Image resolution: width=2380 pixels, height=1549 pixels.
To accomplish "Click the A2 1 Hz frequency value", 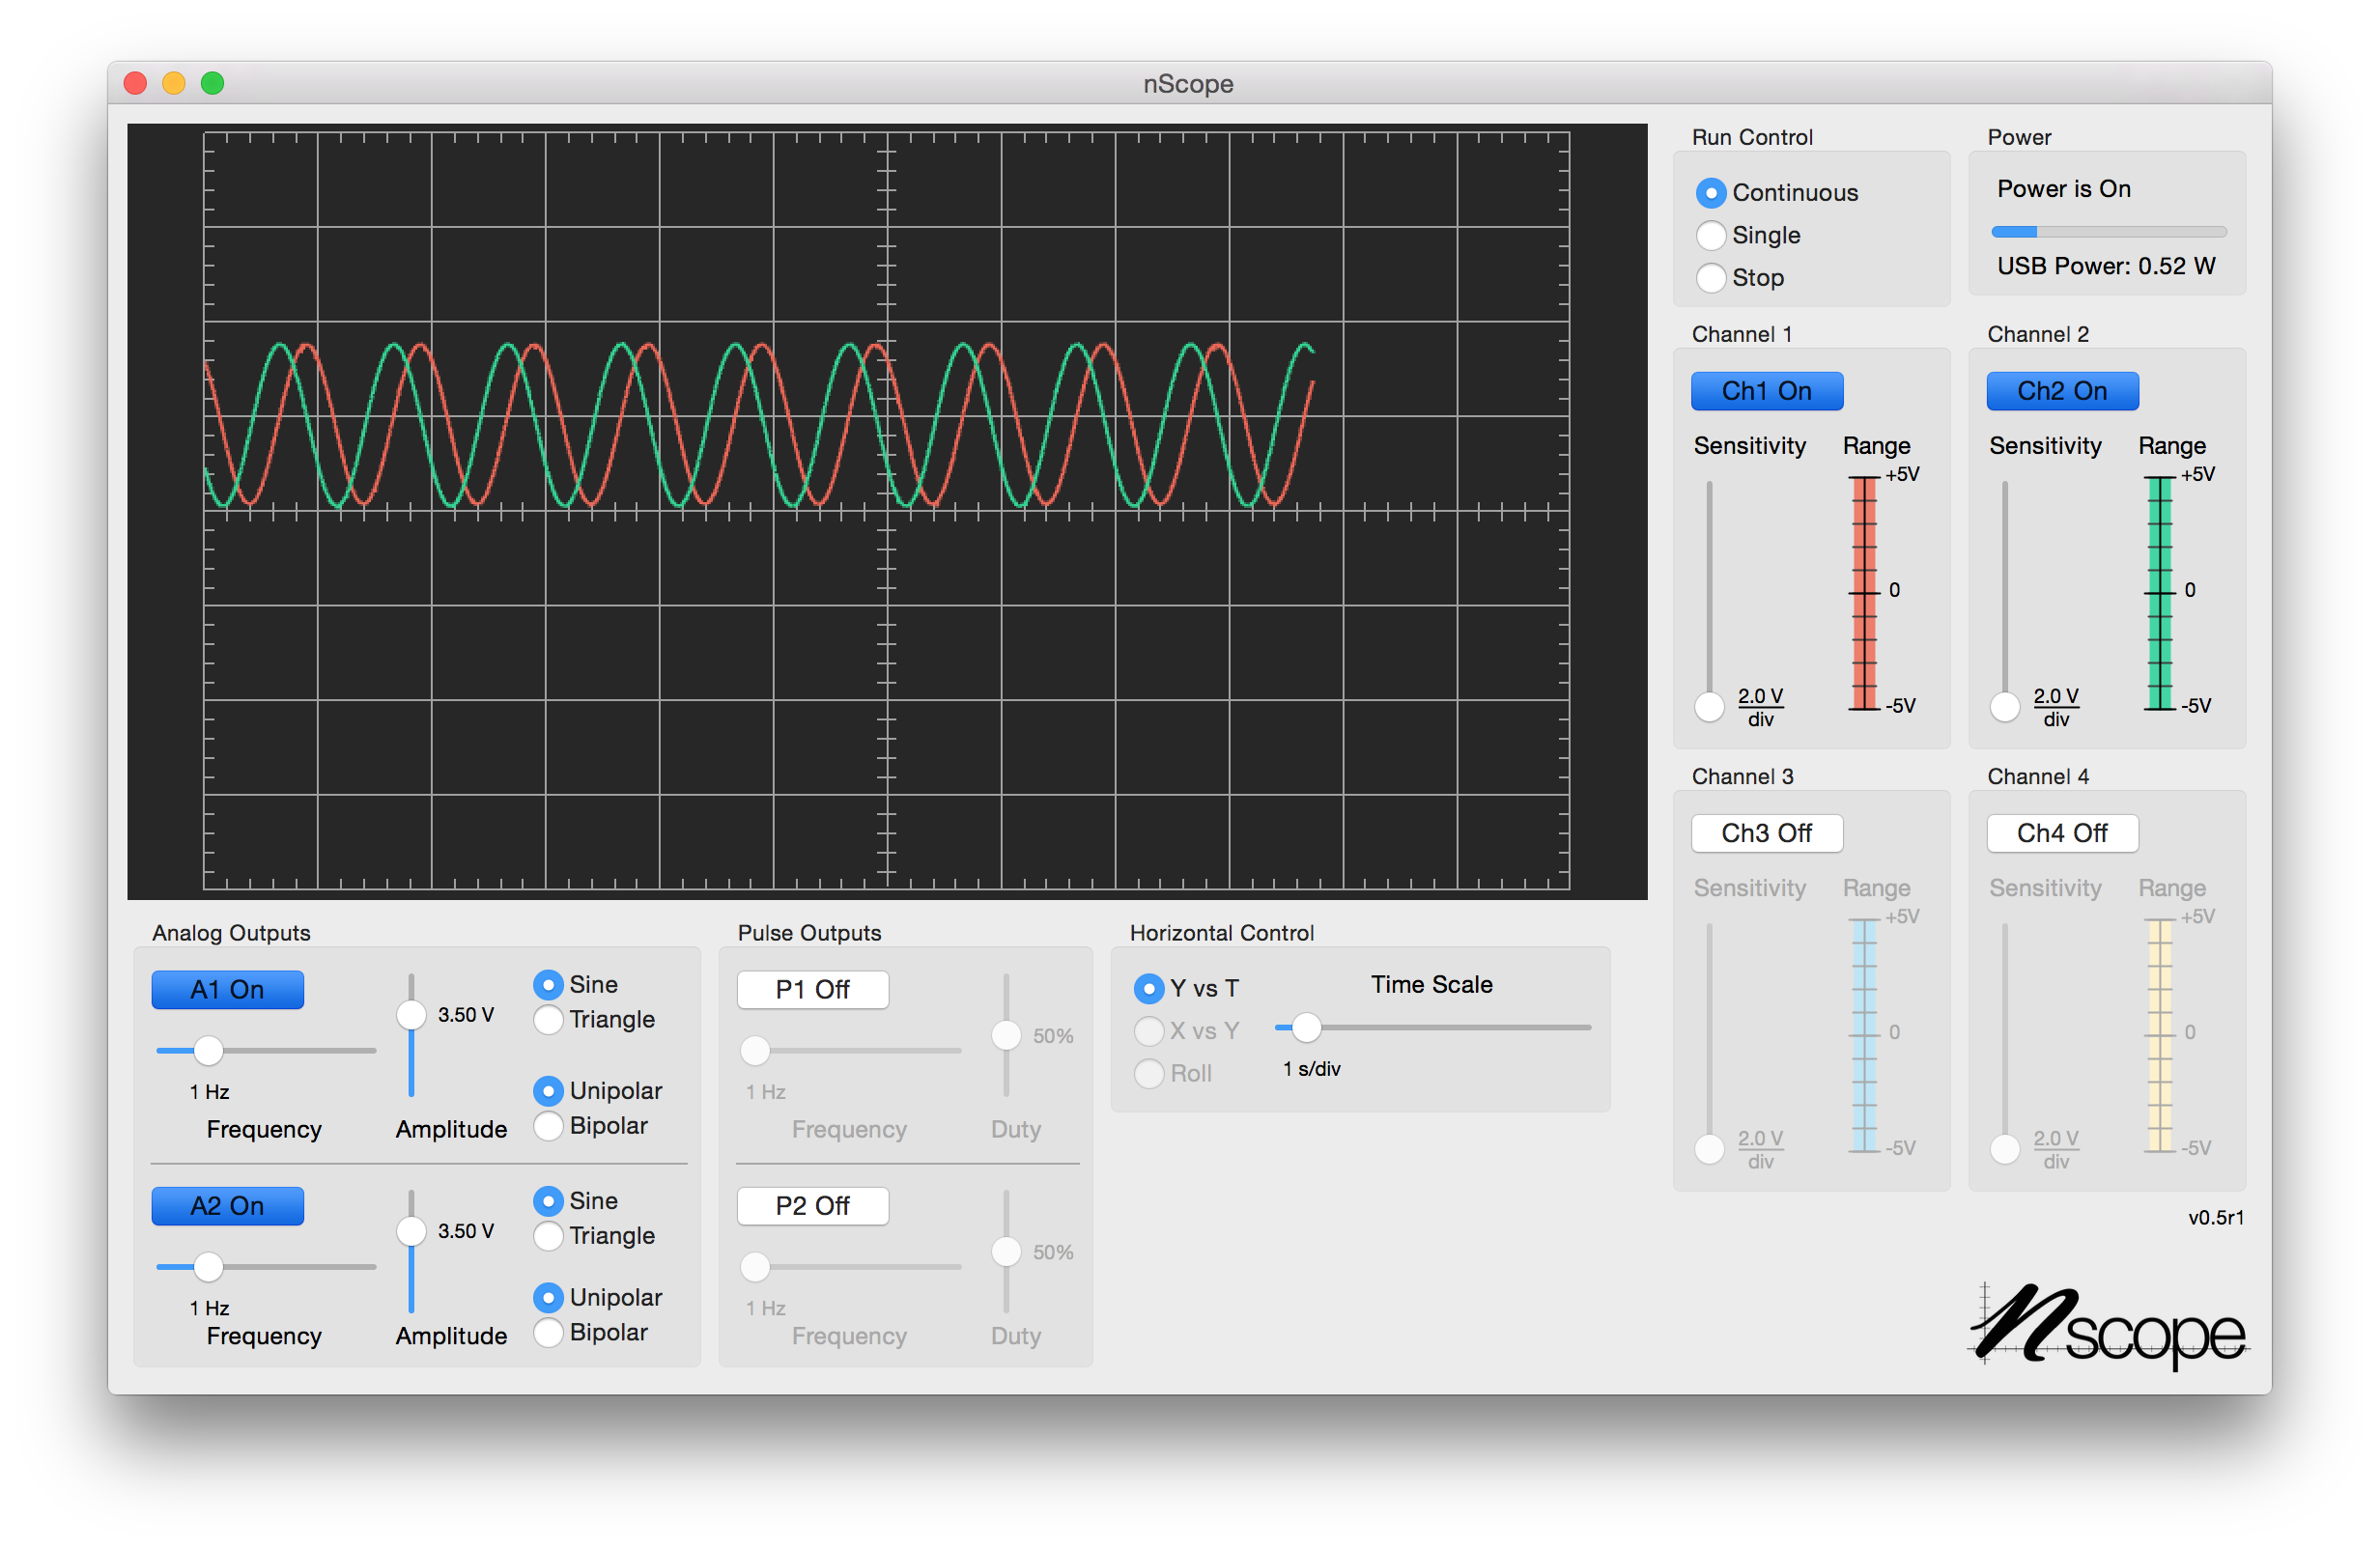I will tap(210, 1308).
